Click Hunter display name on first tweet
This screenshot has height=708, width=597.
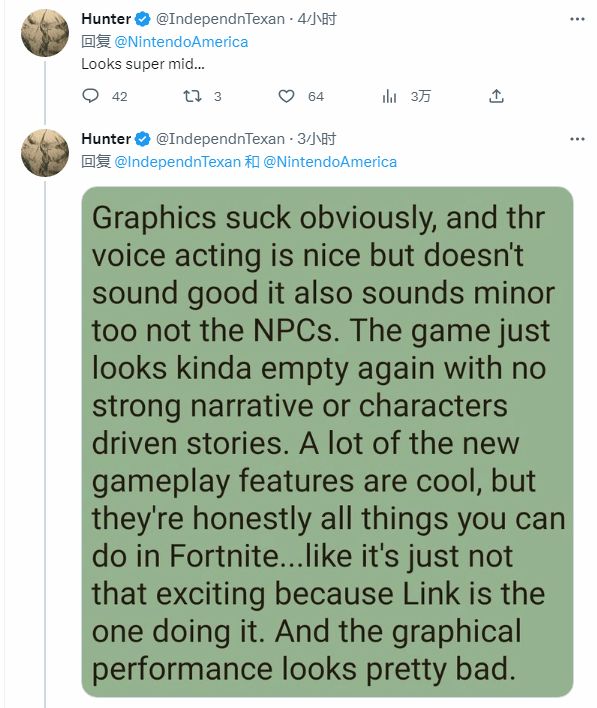pyautogui.click(x=106, y=19)
